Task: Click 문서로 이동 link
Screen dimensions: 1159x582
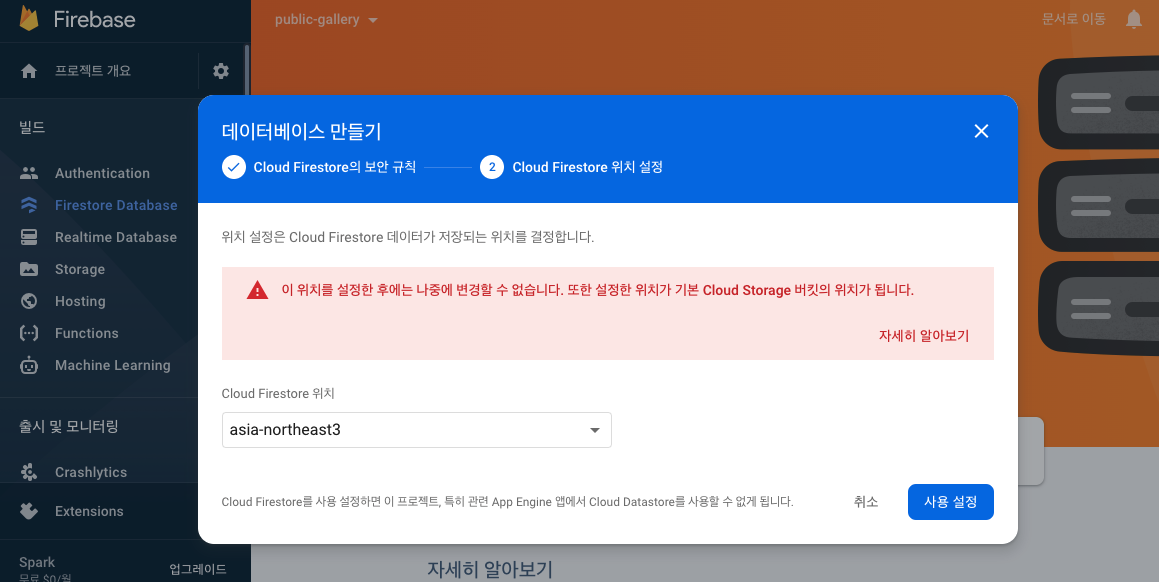Action: click(1073, 19)
